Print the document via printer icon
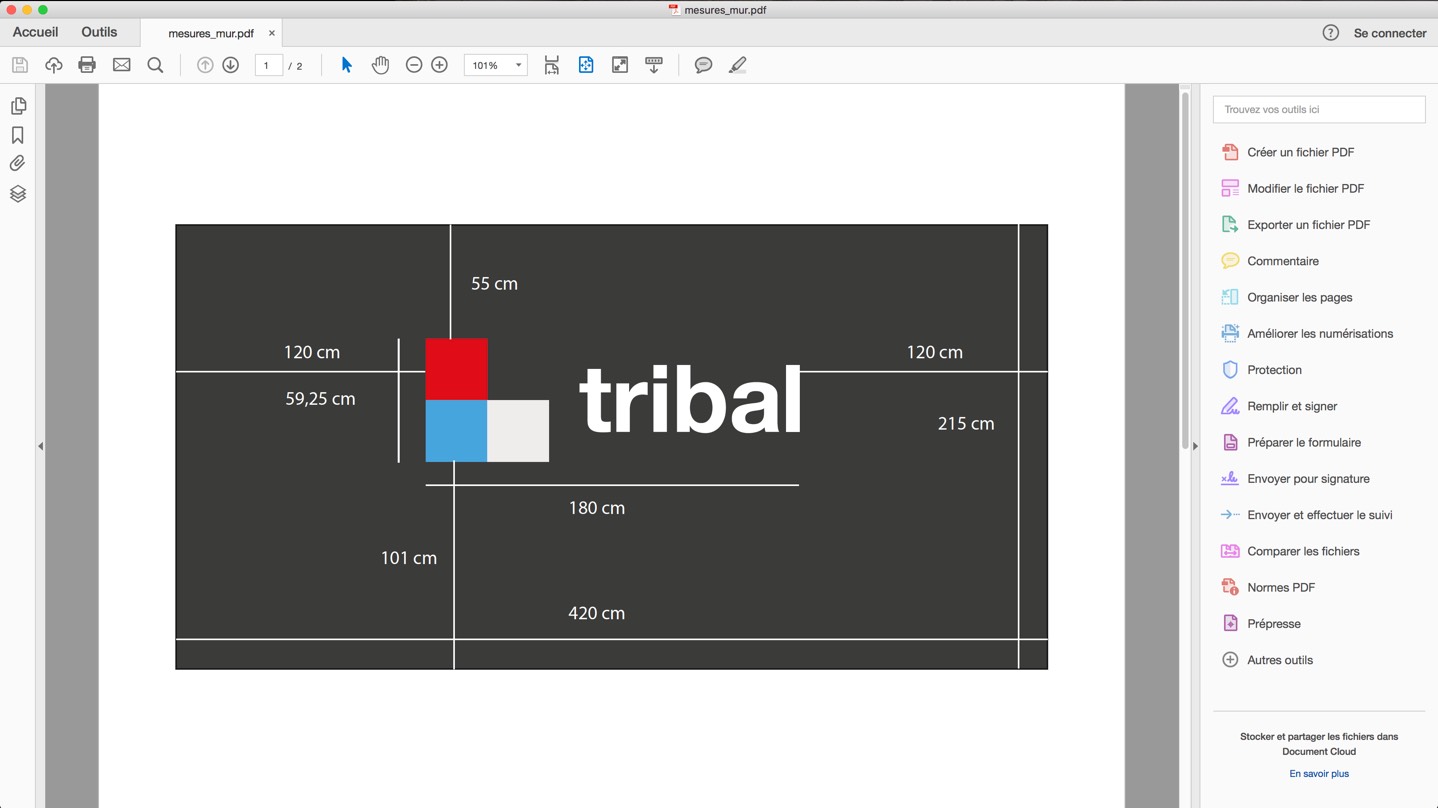This screenshot has width=1438, height=808. click(87, 65)
